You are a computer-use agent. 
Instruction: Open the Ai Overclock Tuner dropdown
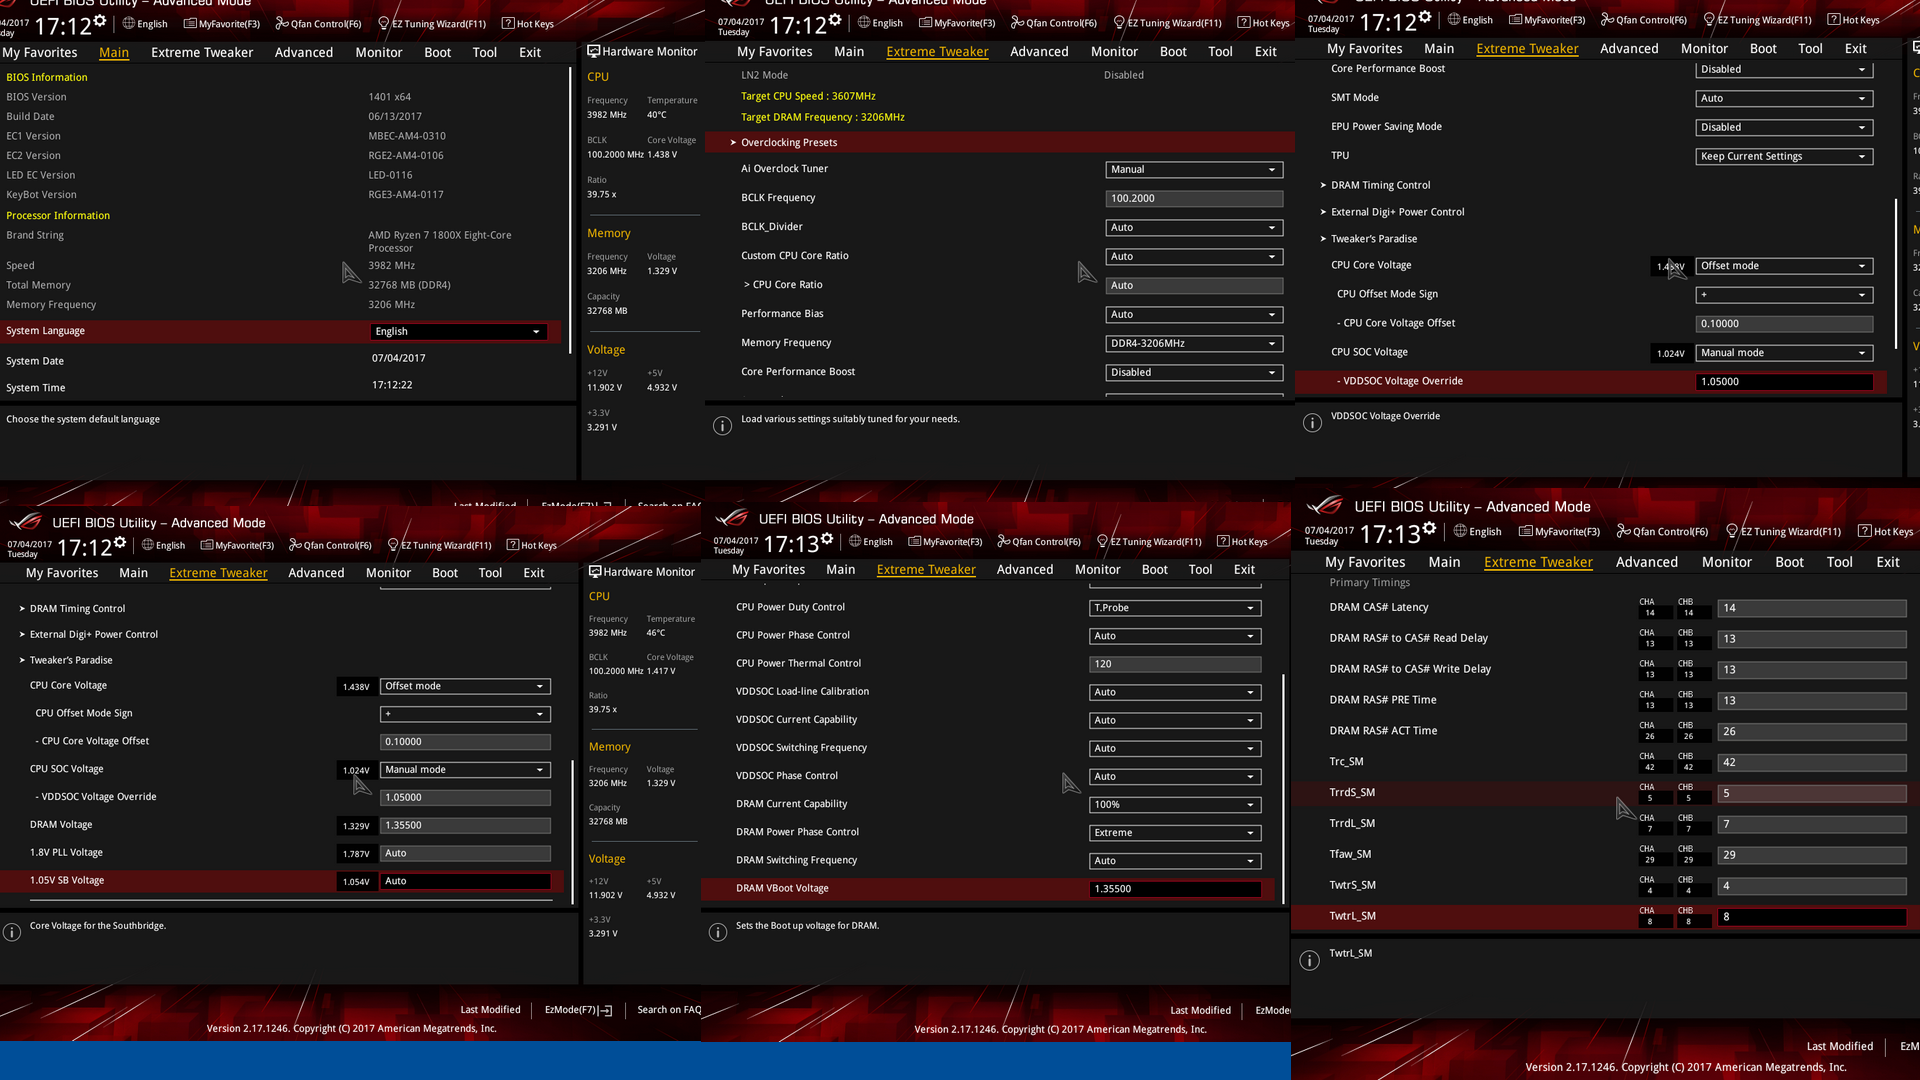click(1194, 169)
